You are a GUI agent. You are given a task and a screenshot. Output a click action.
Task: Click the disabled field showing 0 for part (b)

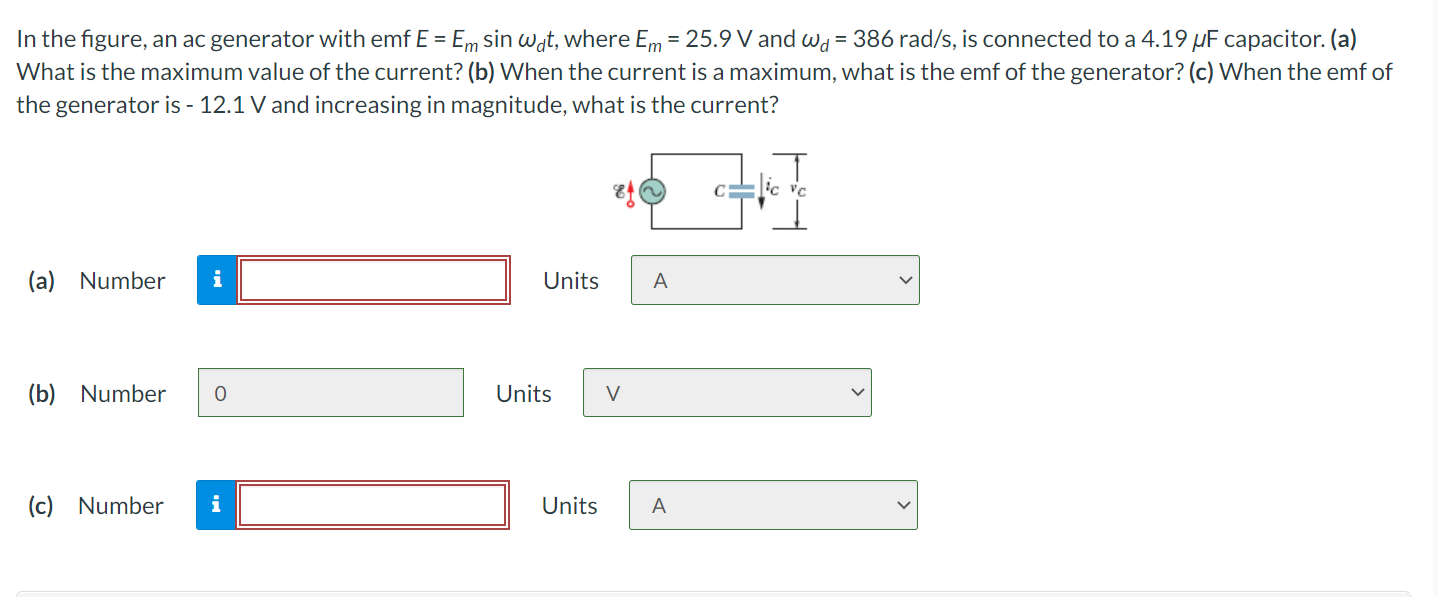[330, 392]
